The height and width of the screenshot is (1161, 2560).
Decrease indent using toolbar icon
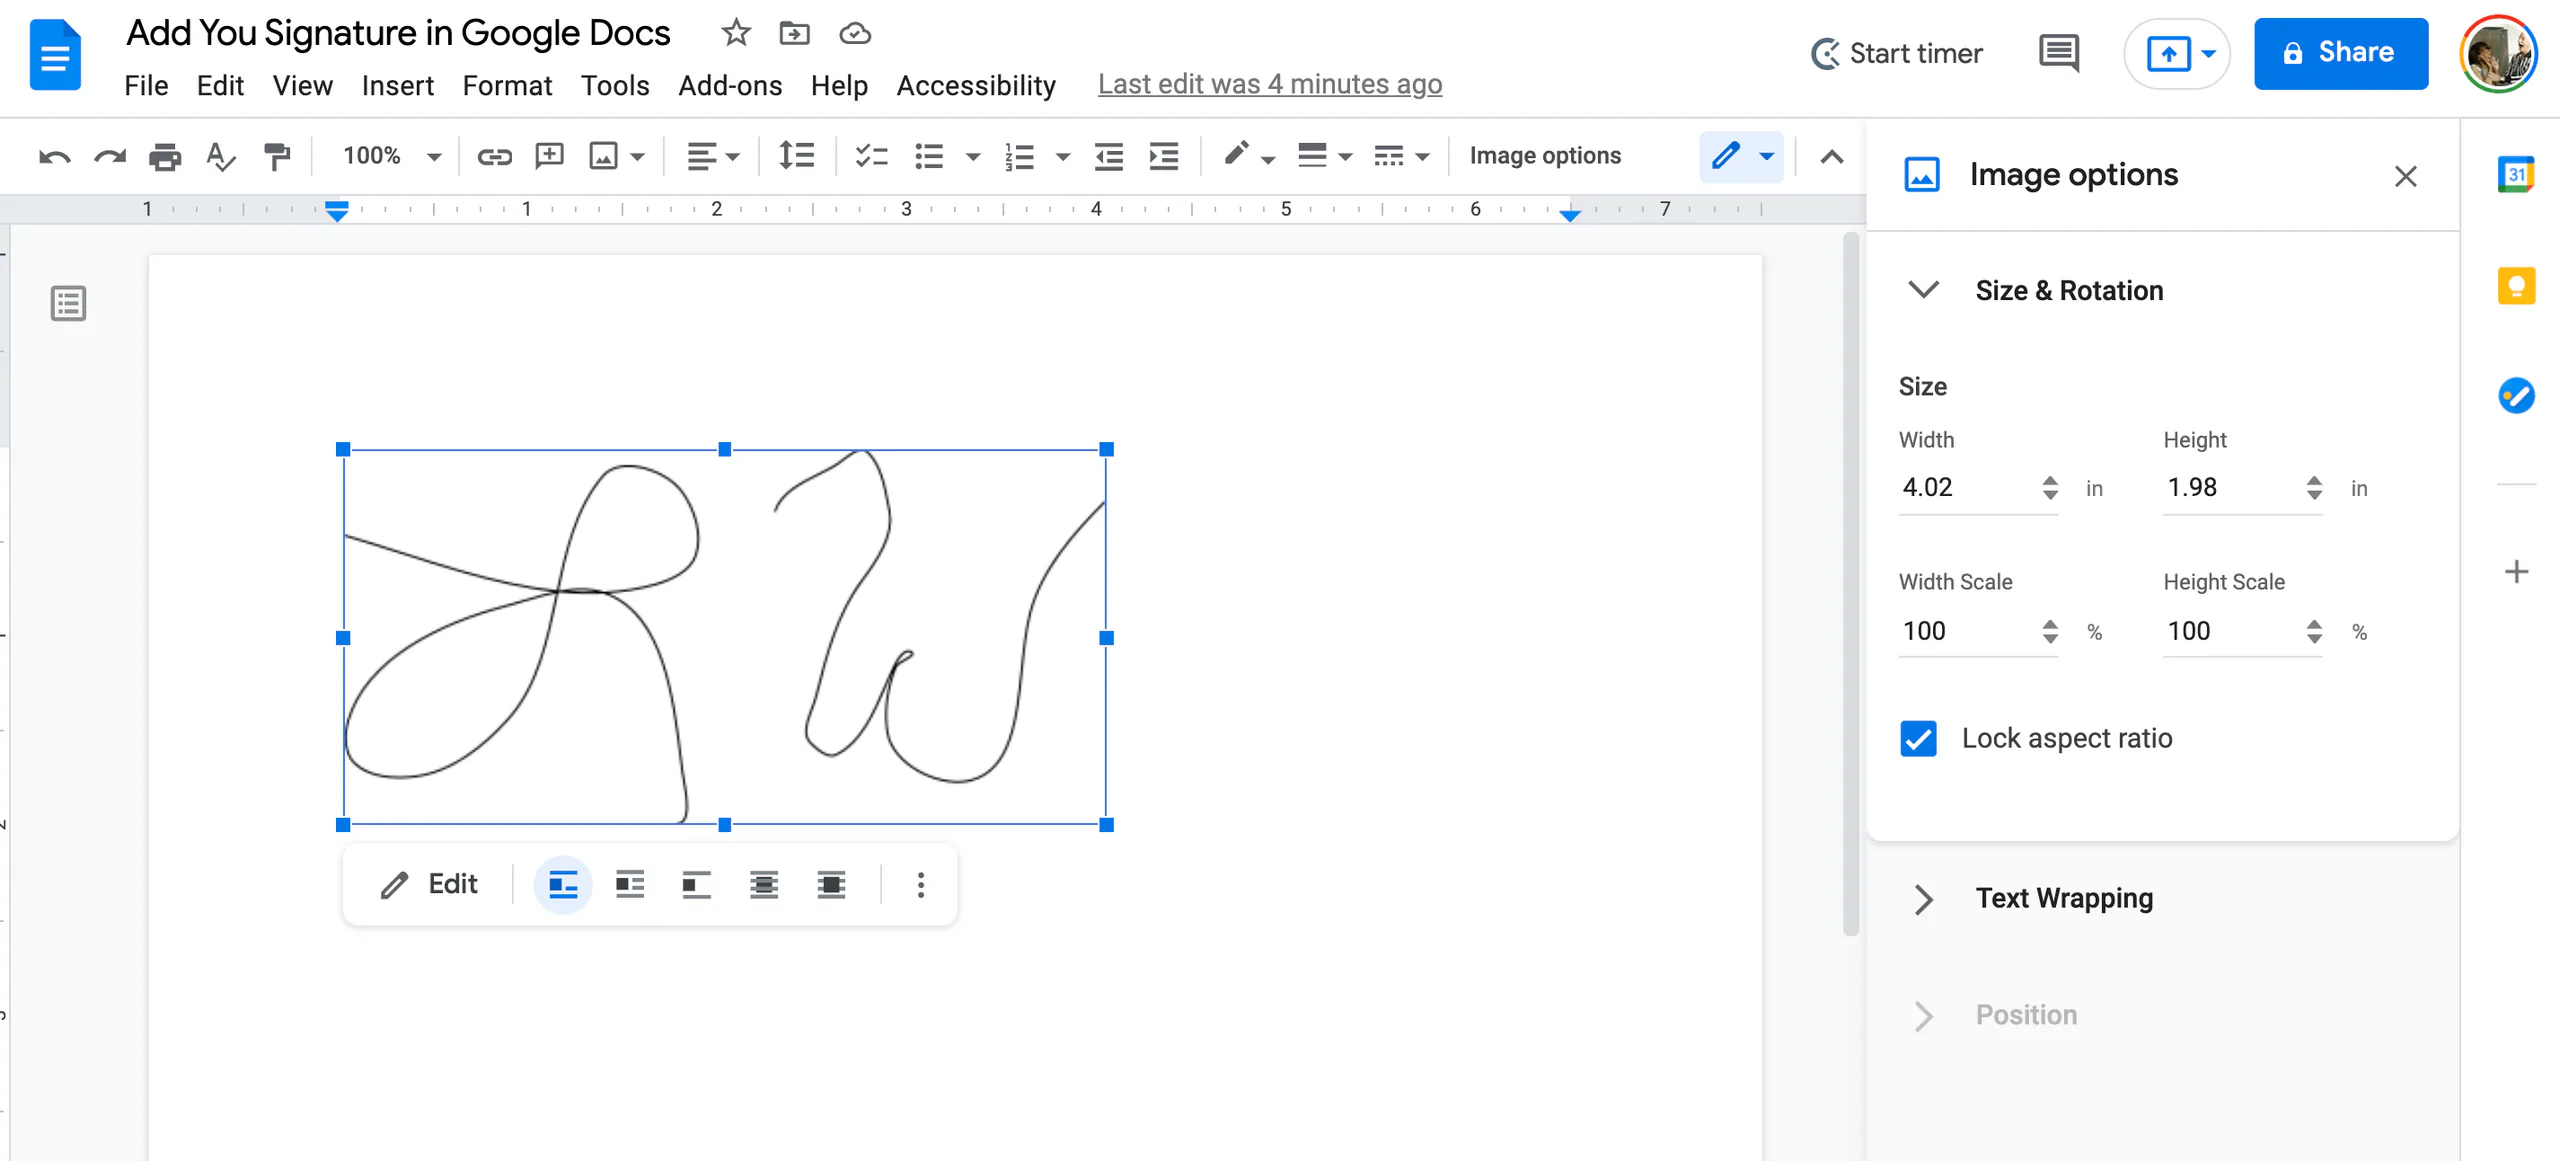1108,156
